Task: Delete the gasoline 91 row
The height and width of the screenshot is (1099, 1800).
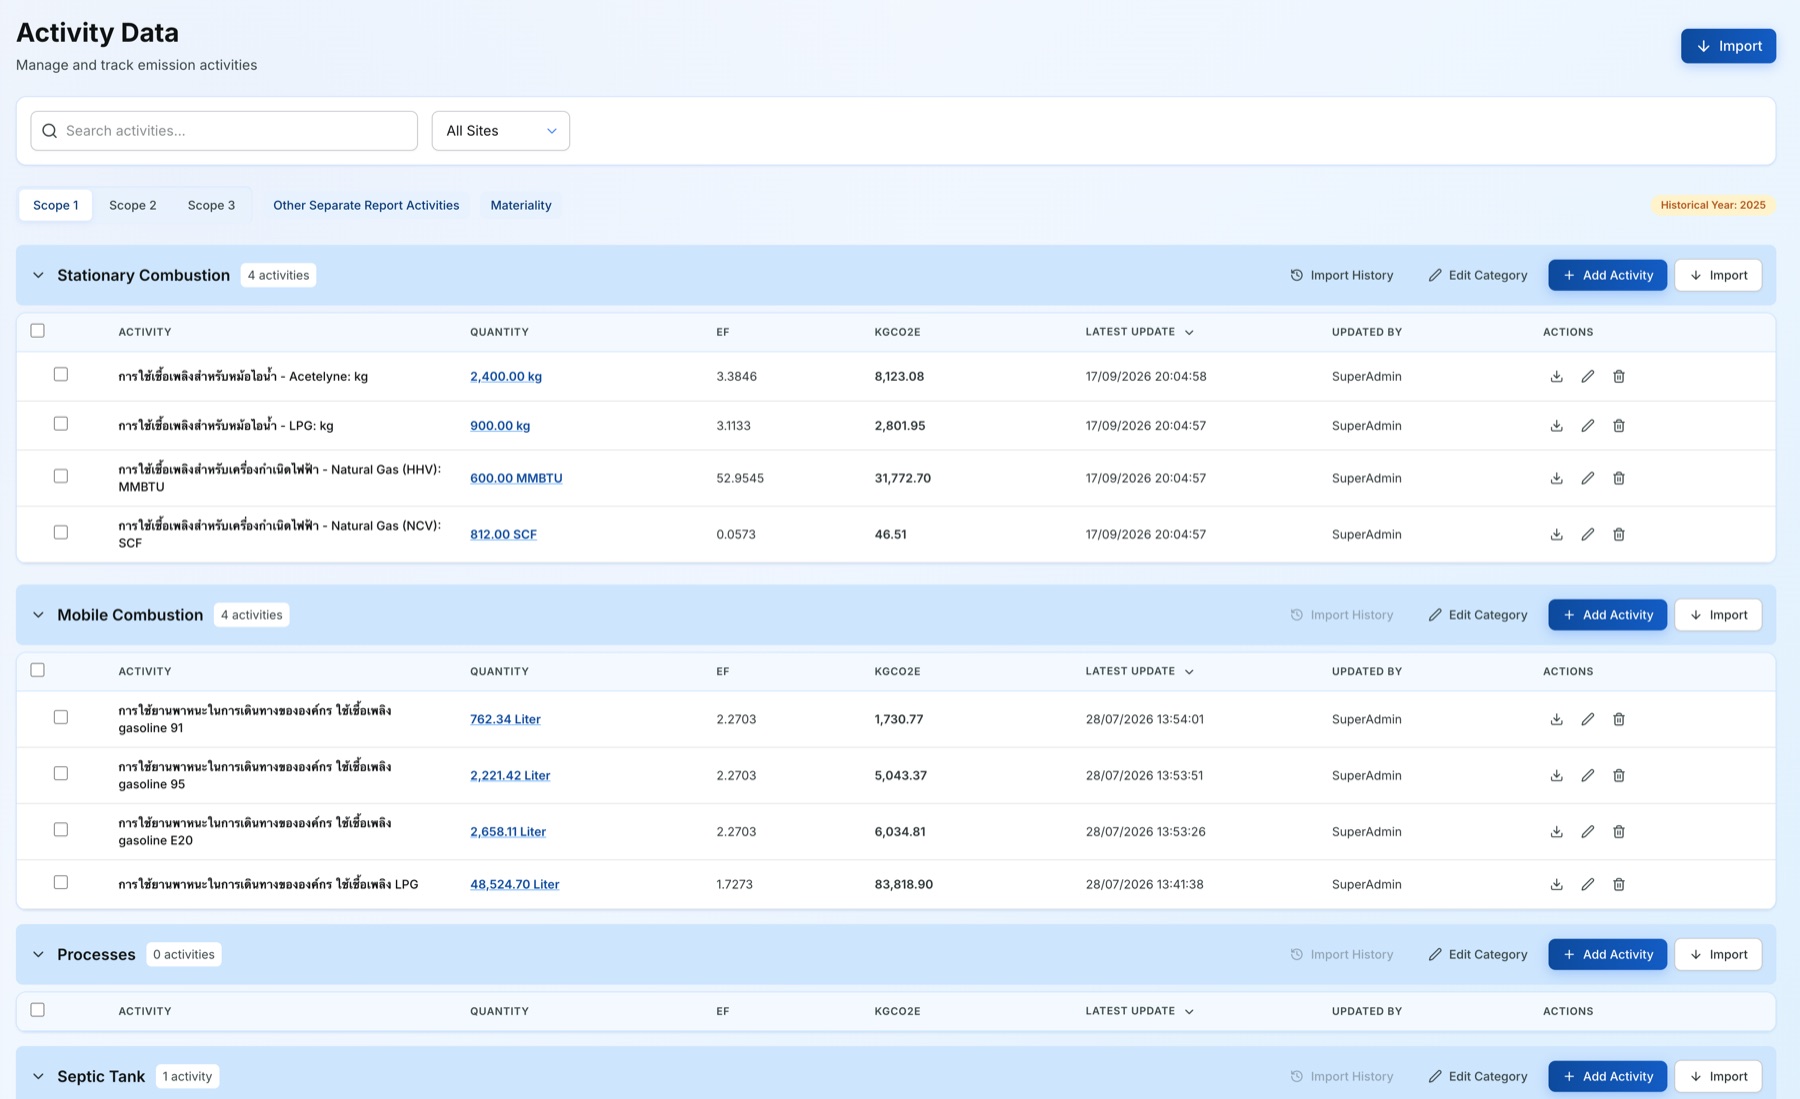Action: click(x=1618, y=719)
